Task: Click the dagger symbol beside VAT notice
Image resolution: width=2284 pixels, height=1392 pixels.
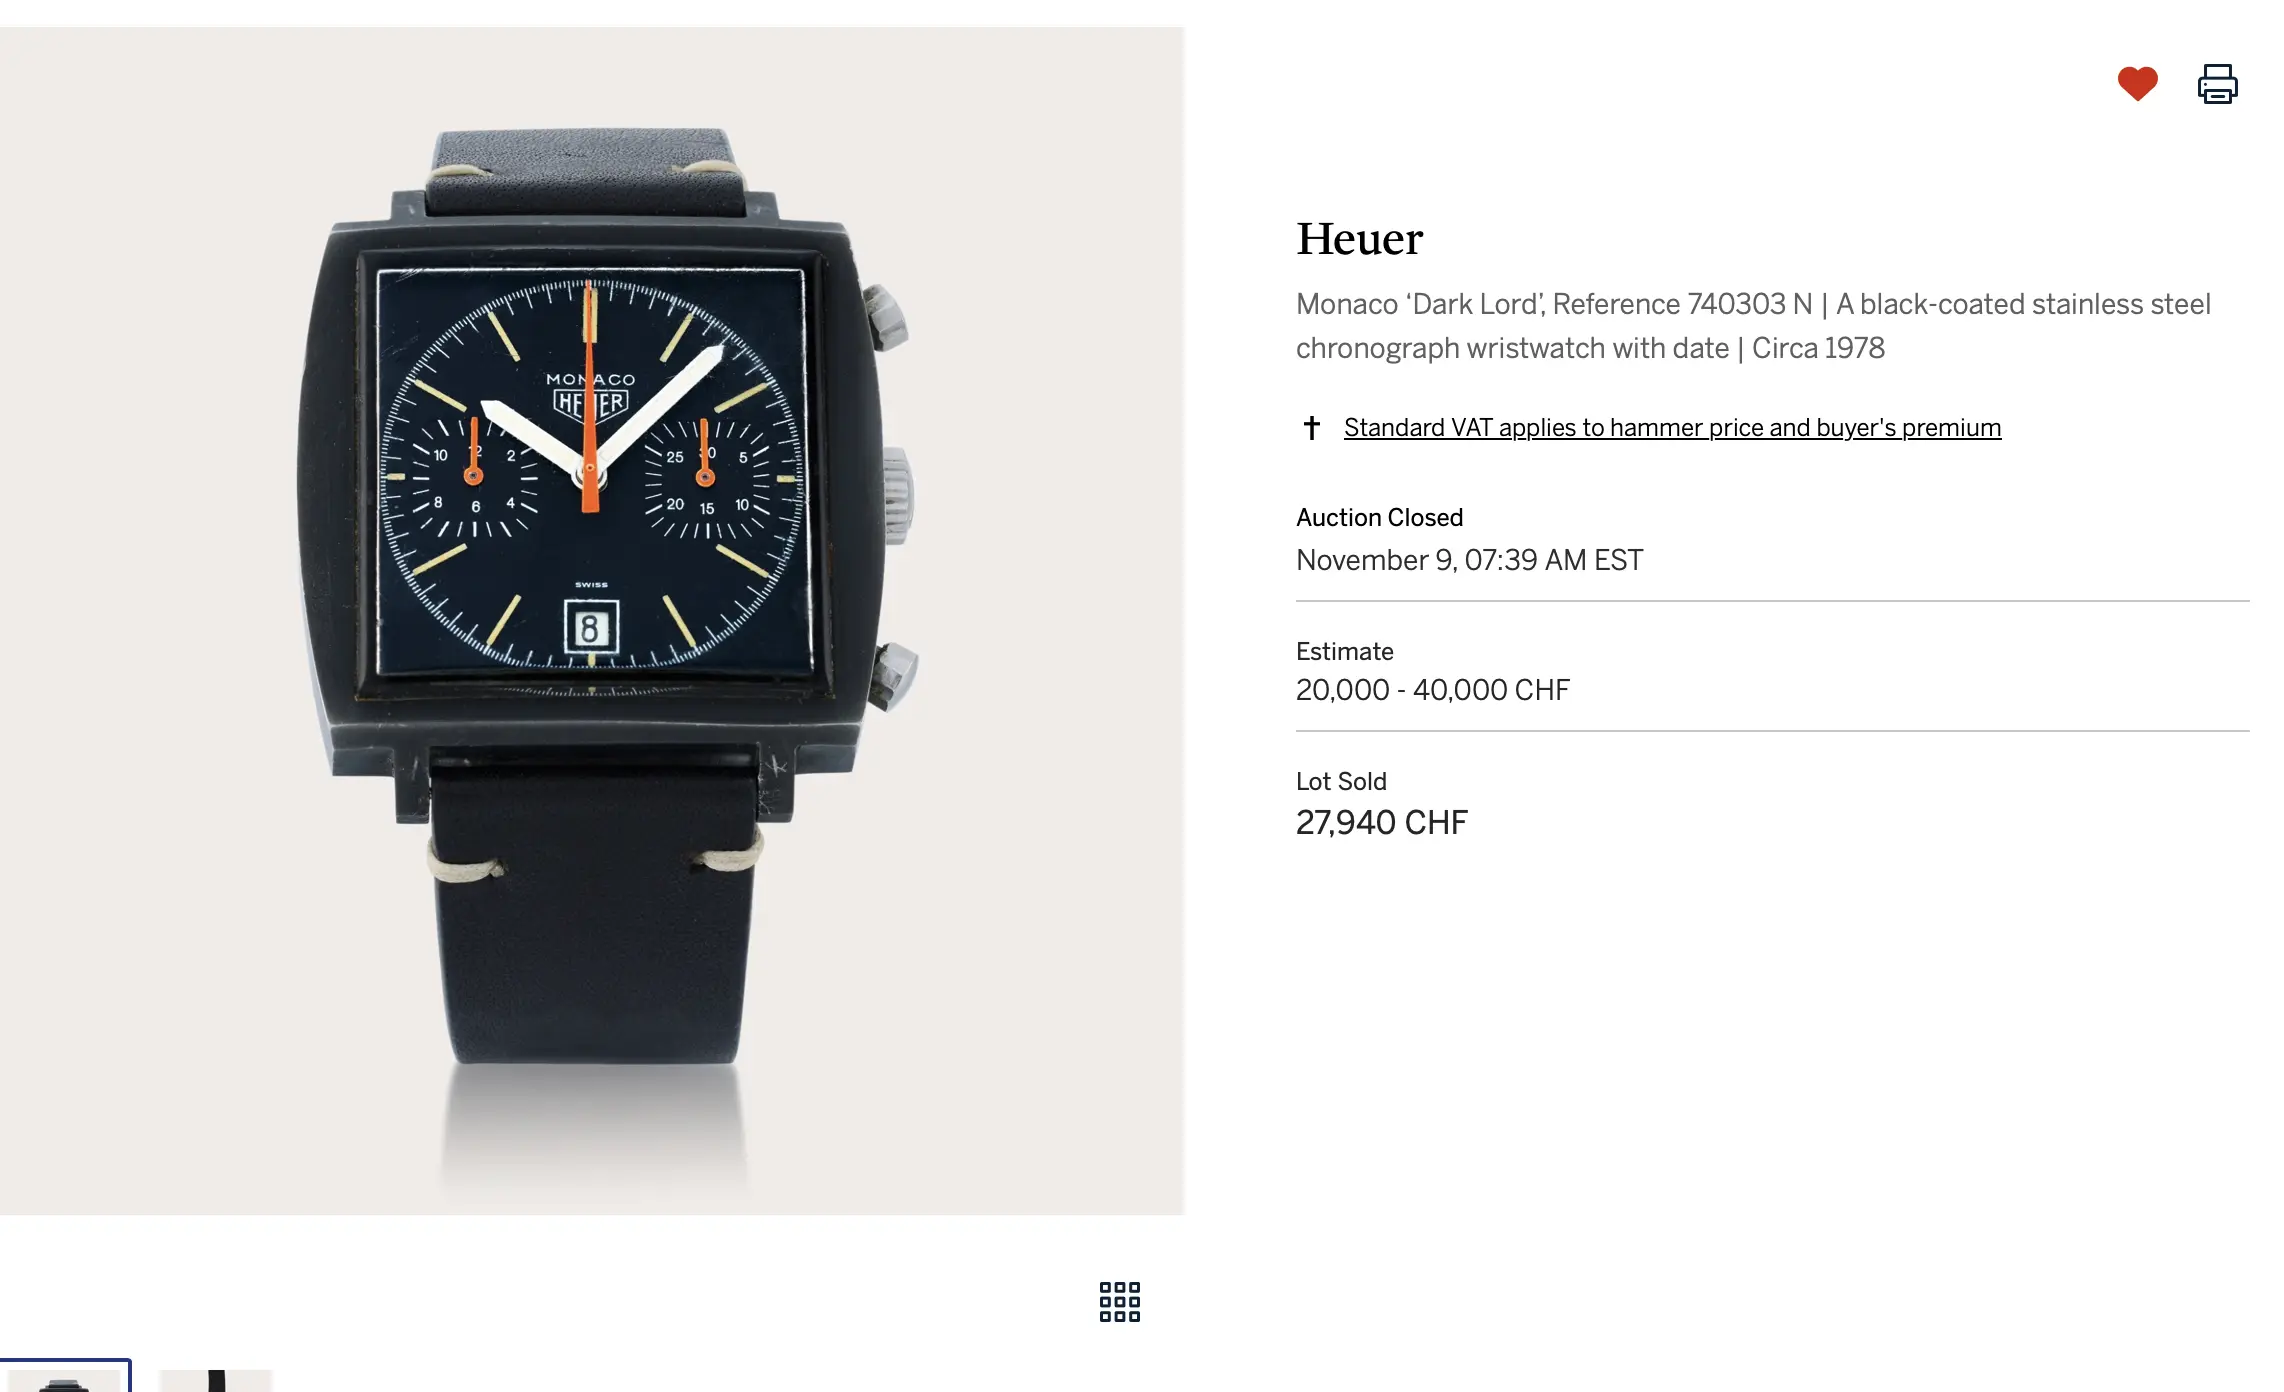Action: point(1311,428)
